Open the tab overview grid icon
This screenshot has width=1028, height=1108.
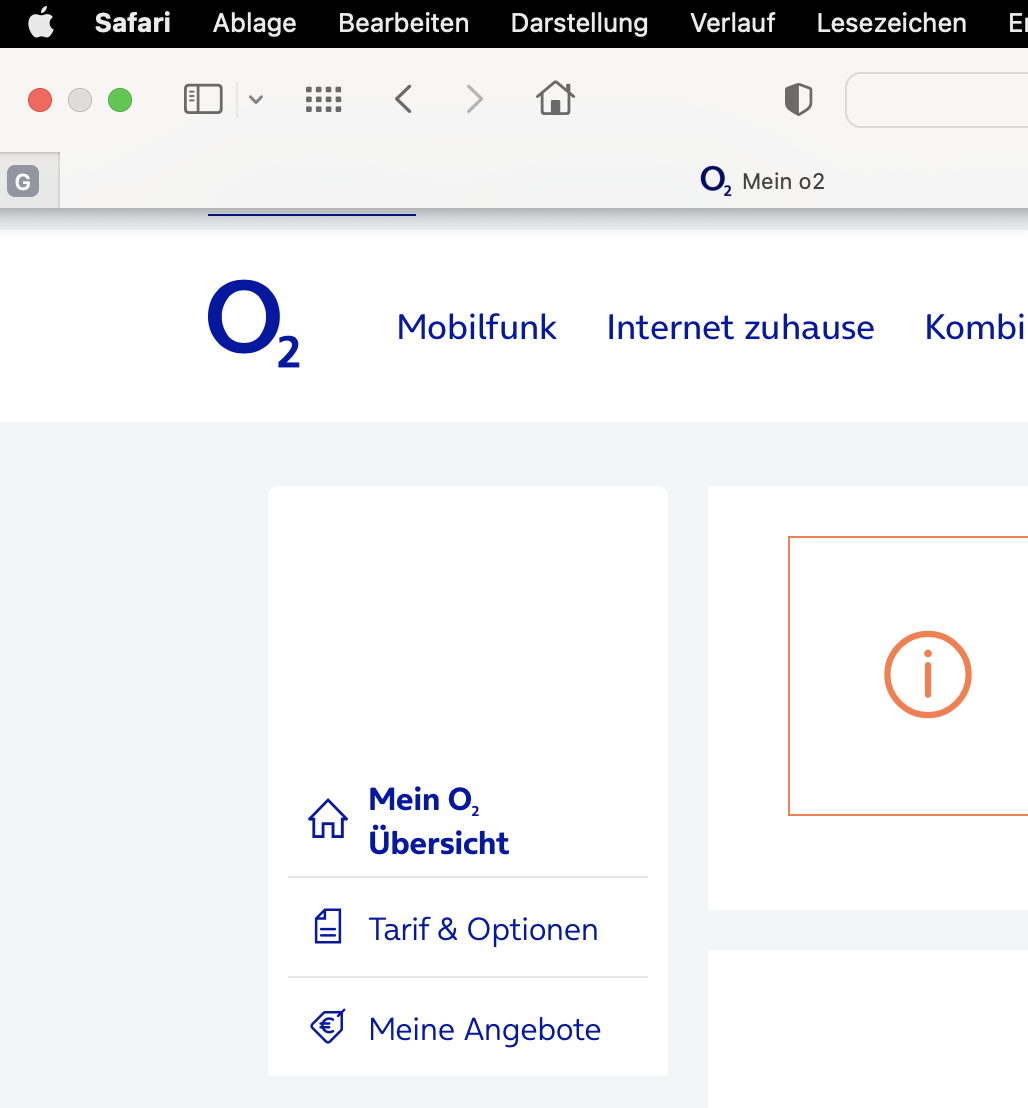(323, 99)
